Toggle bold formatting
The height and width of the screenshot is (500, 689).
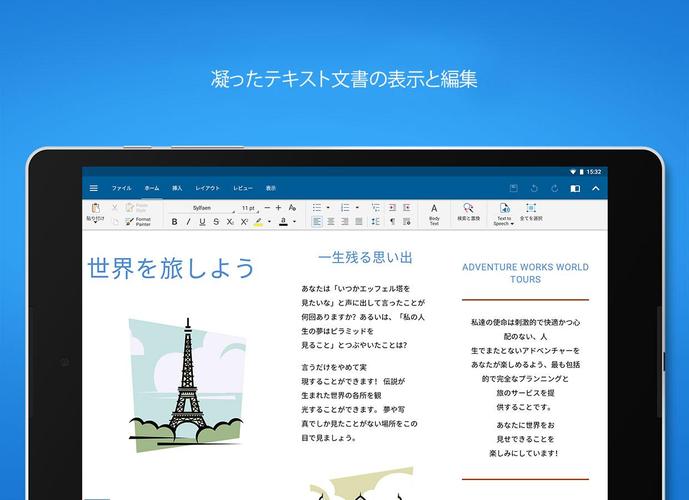click(174, 222)
